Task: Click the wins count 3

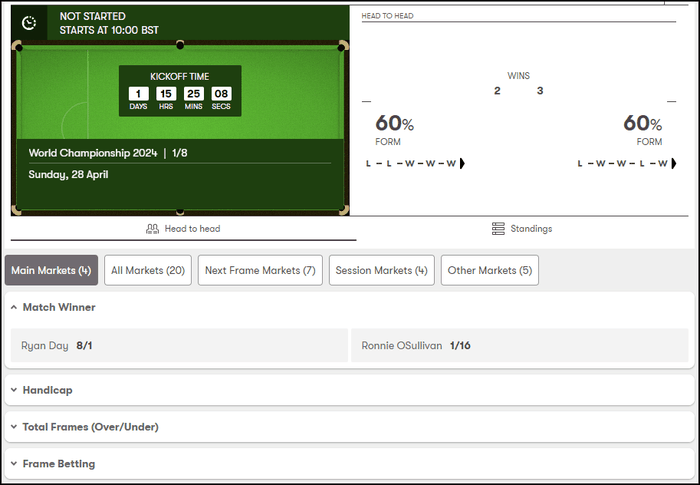Action: coord(540,91)
